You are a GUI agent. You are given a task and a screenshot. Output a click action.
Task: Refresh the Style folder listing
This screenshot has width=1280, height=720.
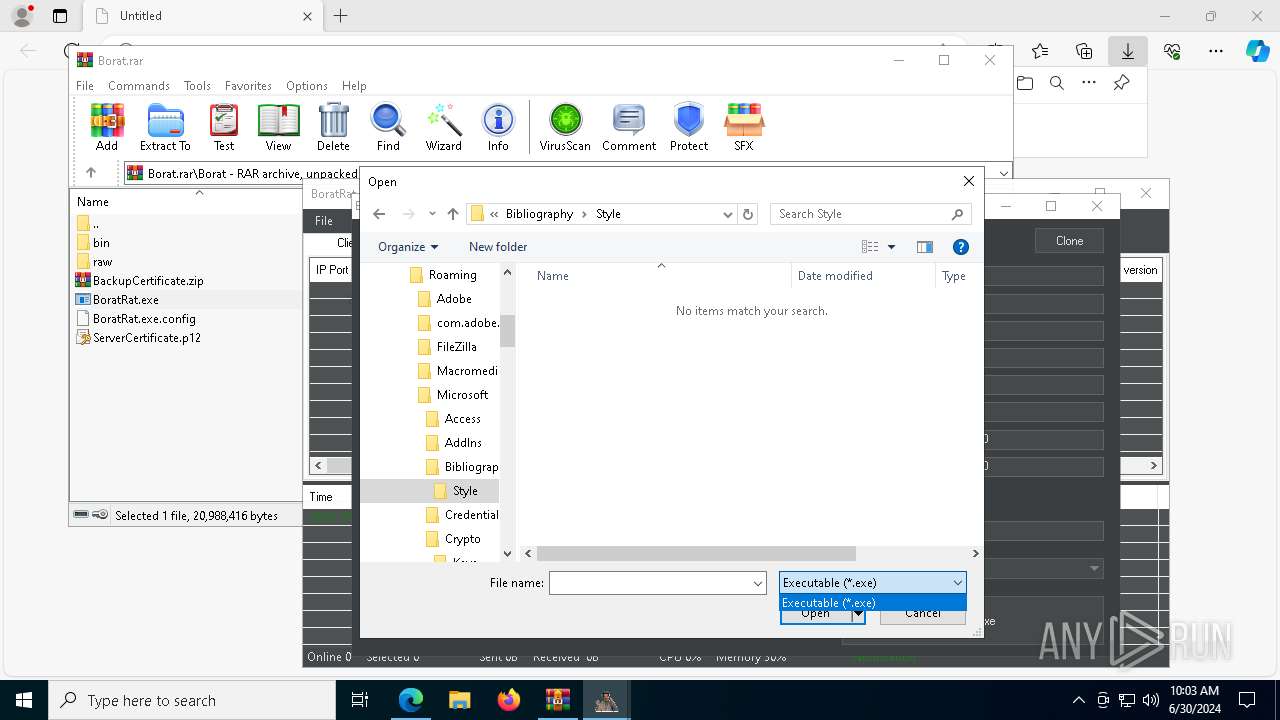[x=748, y=214]
